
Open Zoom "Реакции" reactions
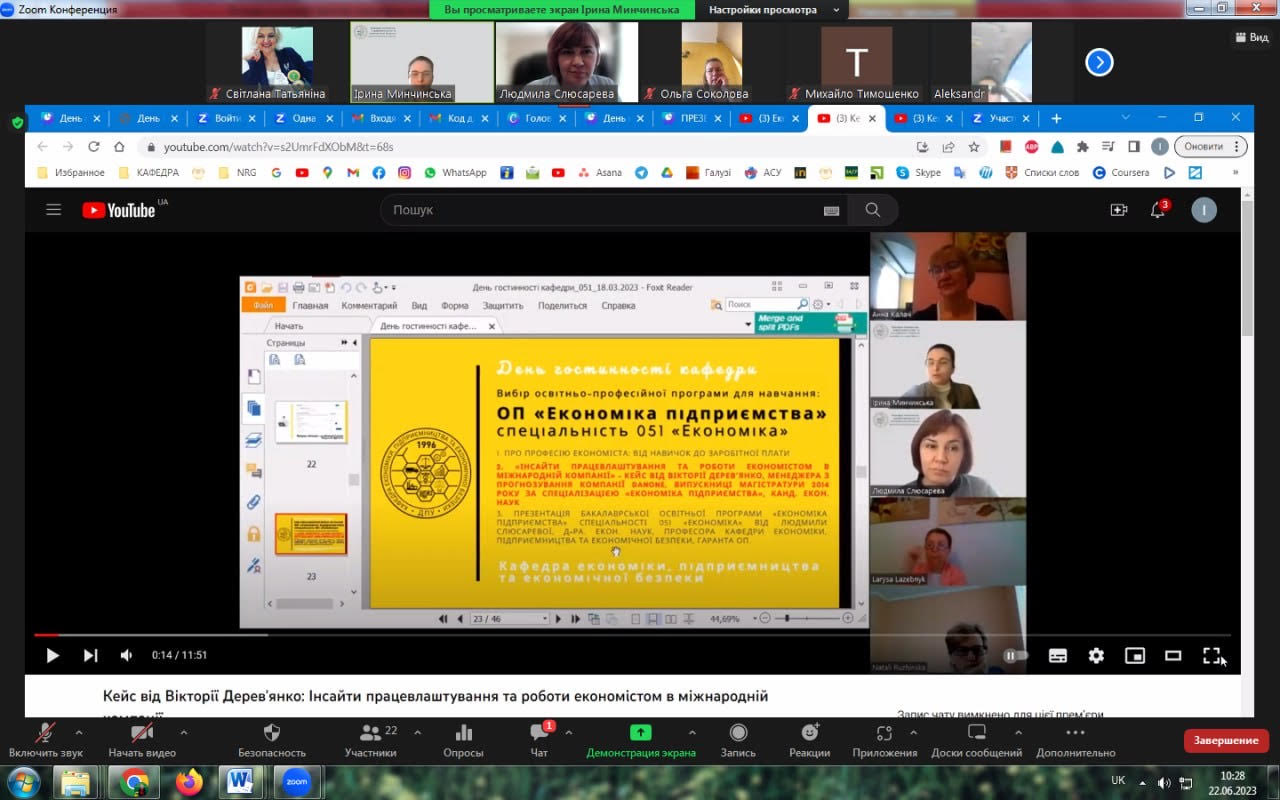[809, 741]
